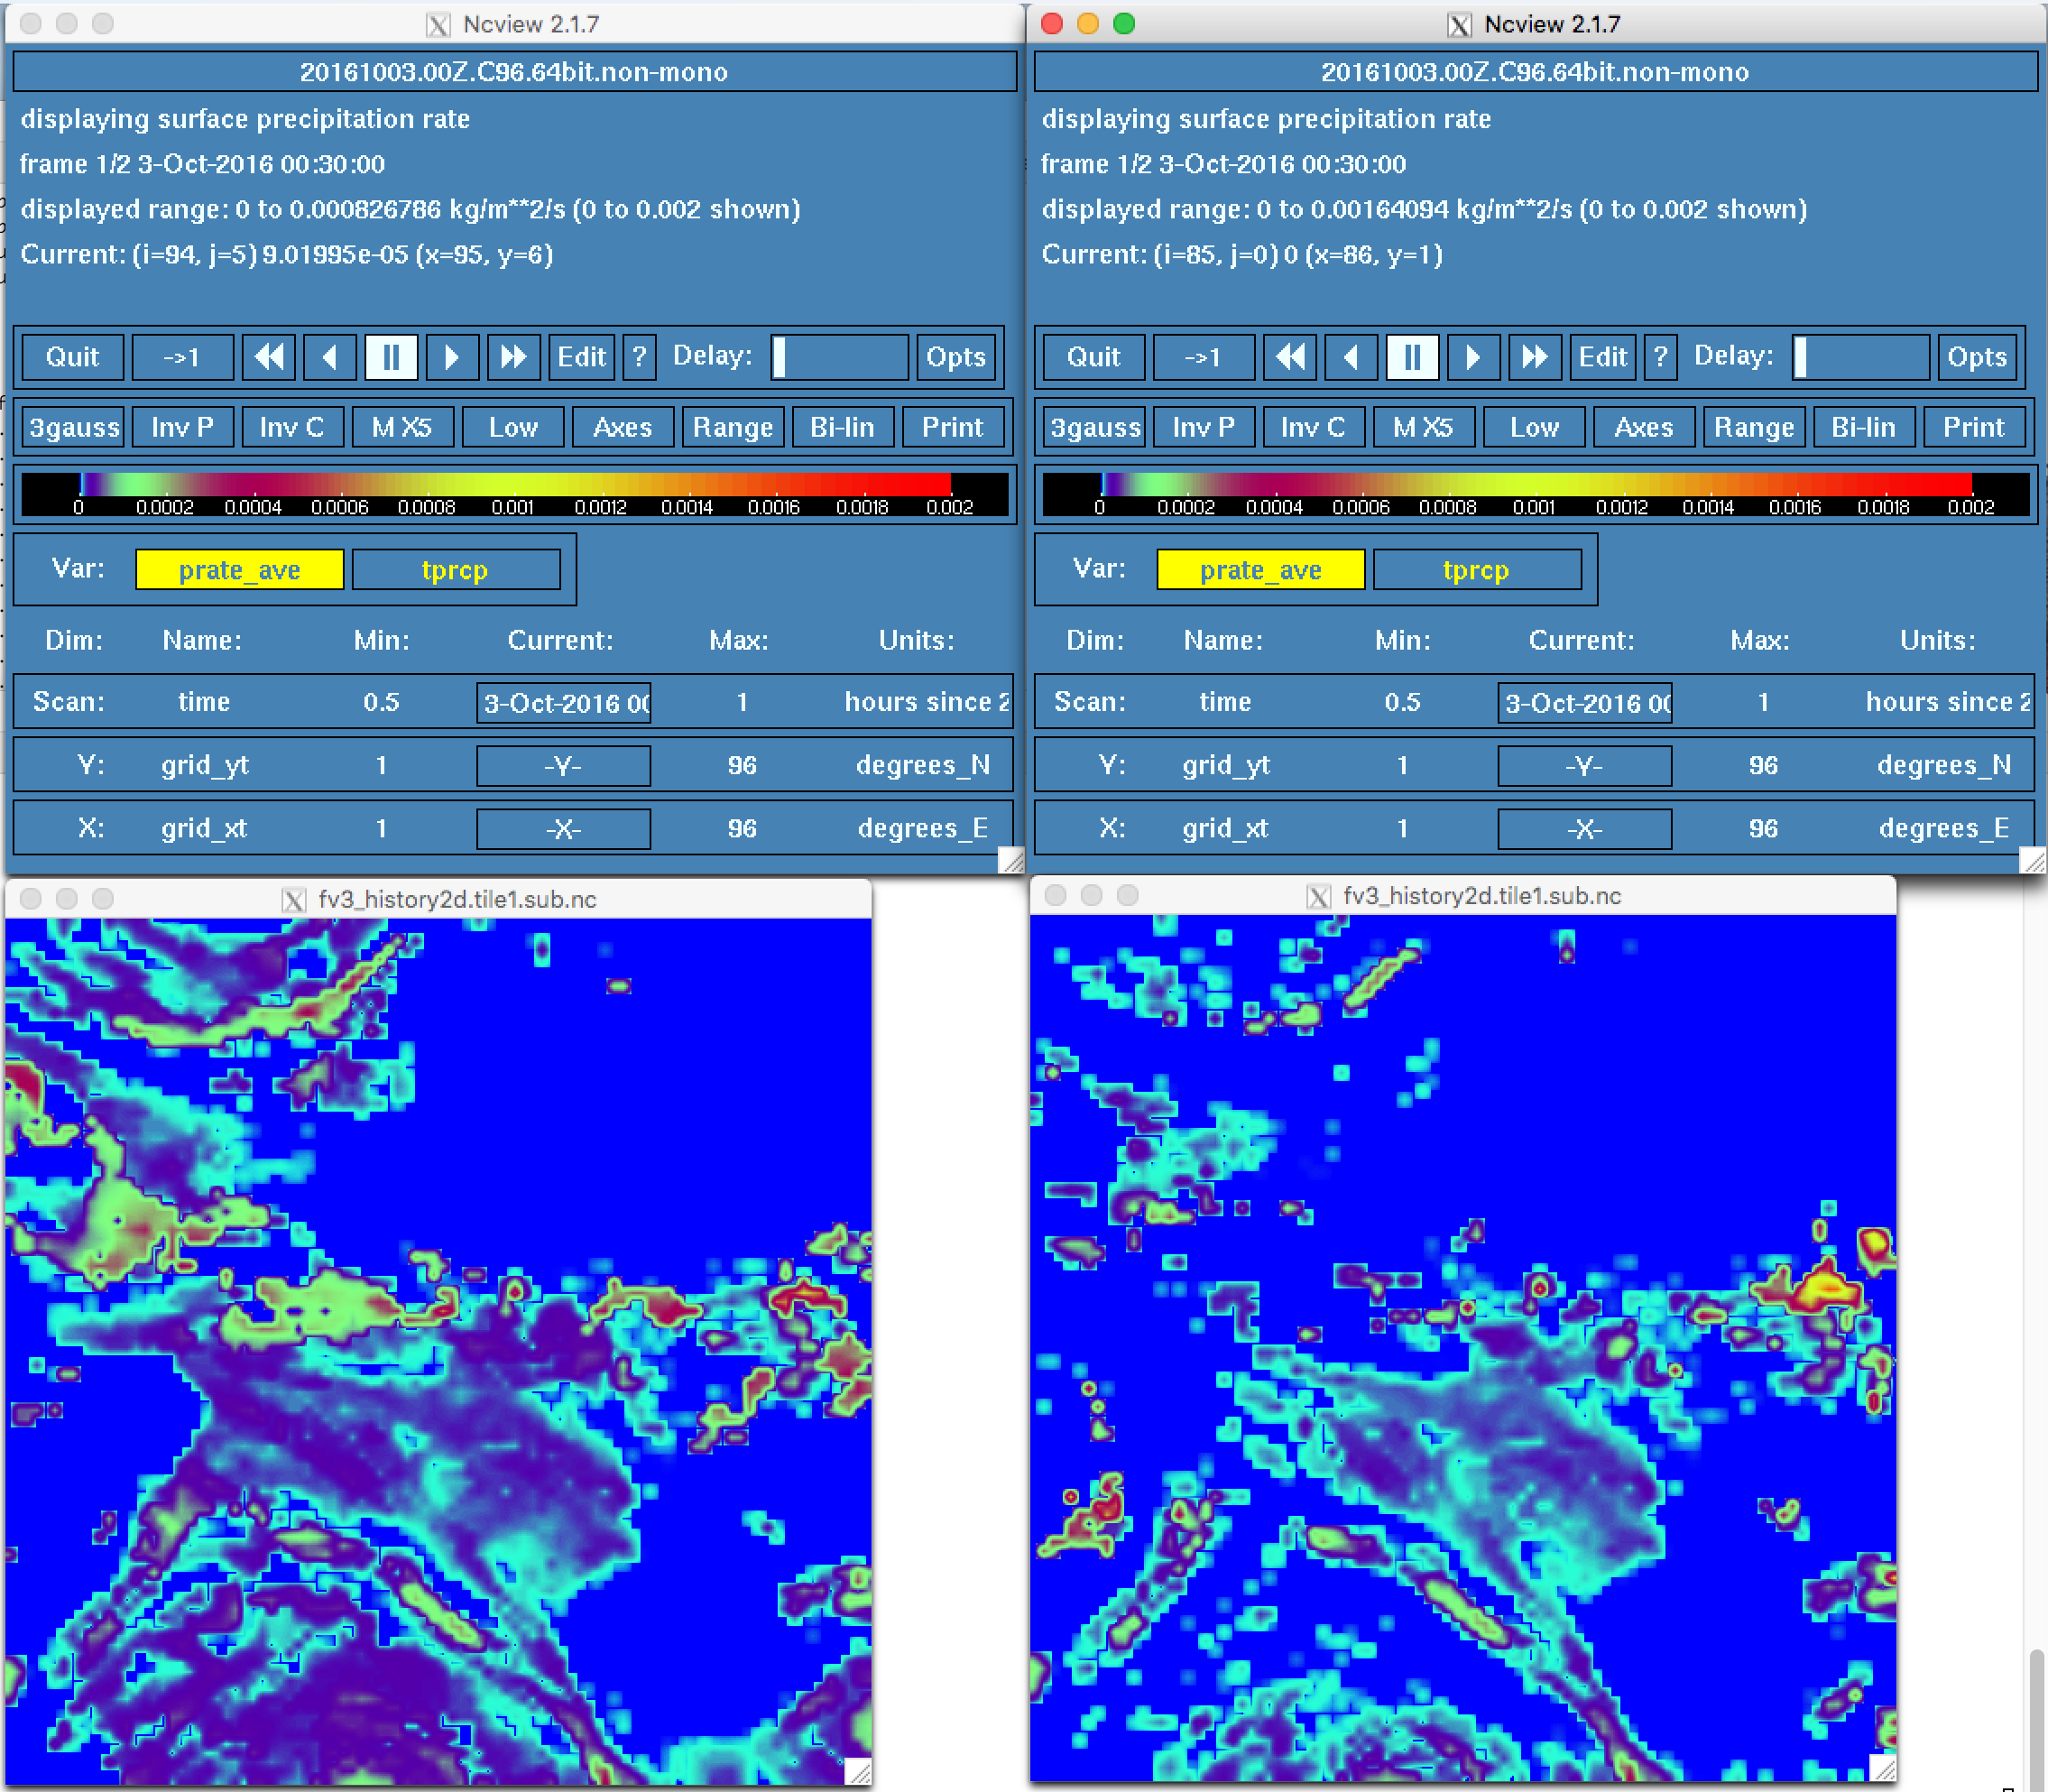
Task: Click play-forward arrow in left Ncview window
Action: (x=452, y=357)
